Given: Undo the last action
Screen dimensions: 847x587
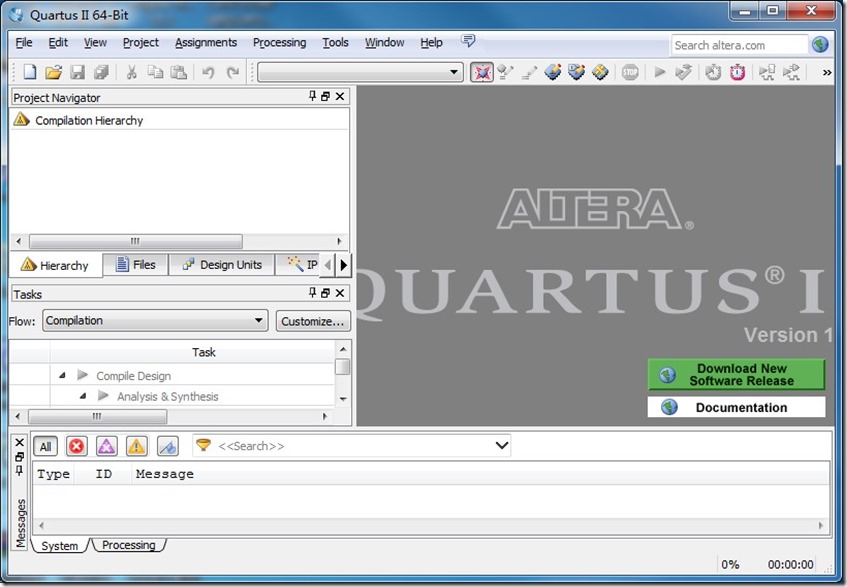Looking at the screenshot, I should (208, 72).
